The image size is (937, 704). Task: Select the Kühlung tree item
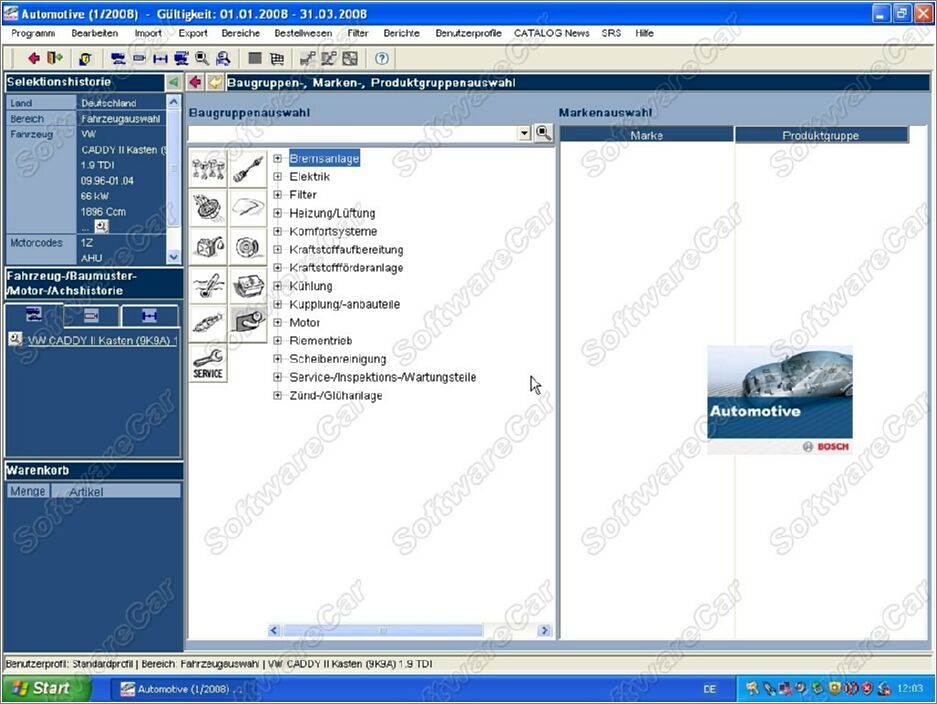[x=310, y=286]
